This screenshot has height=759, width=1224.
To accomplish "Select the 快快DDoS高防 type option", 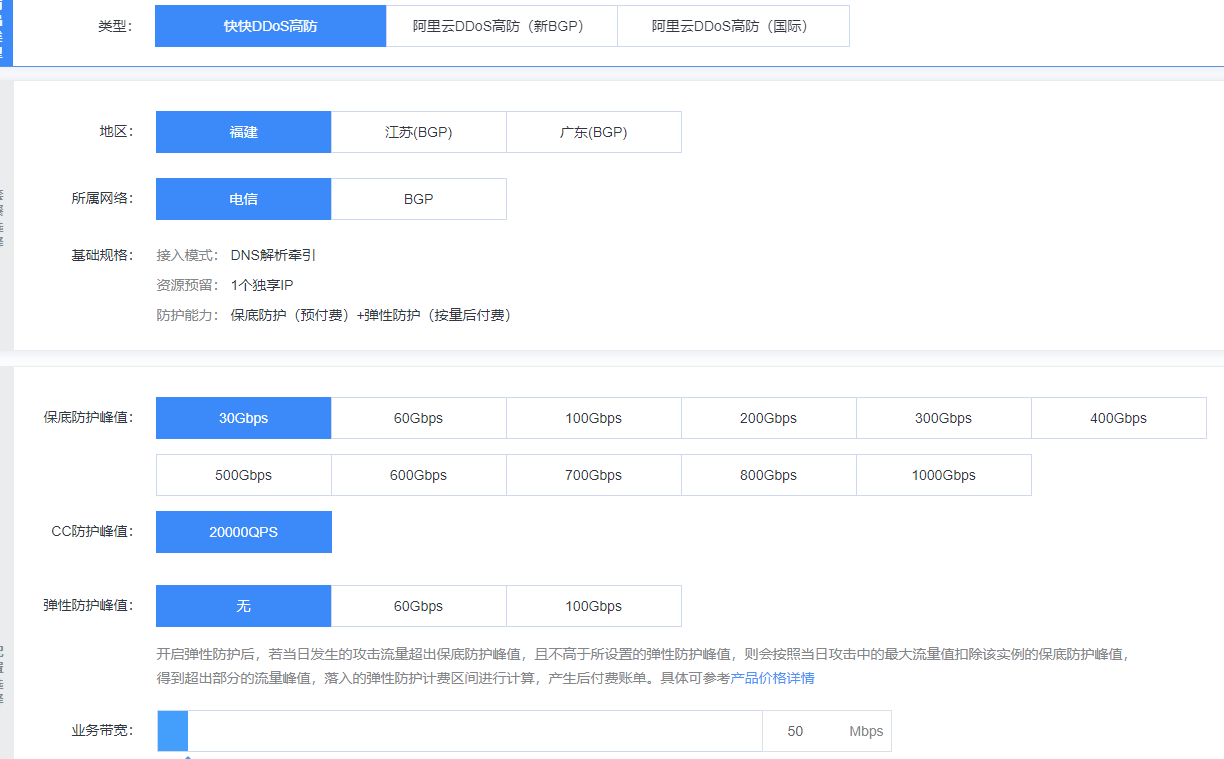I will point(270,26).
